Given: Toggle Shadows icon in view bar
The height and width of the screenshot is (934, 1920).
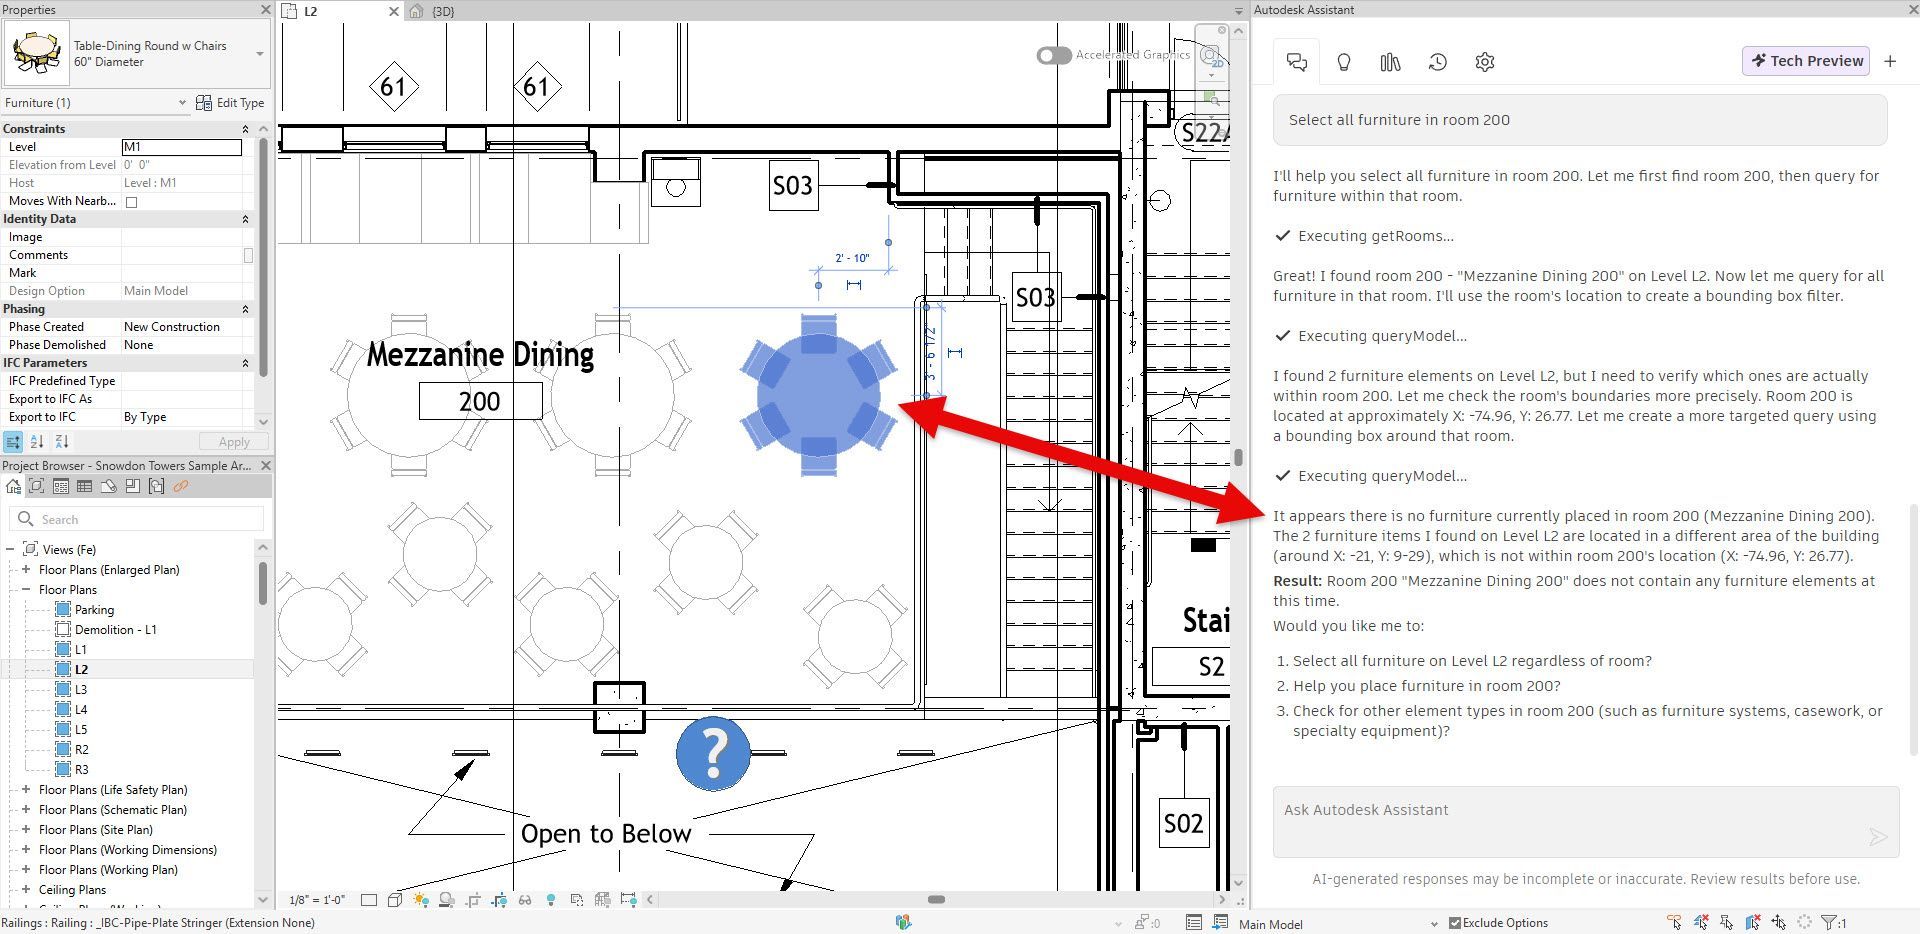Looking at the screenshot, I should [447, 900].
